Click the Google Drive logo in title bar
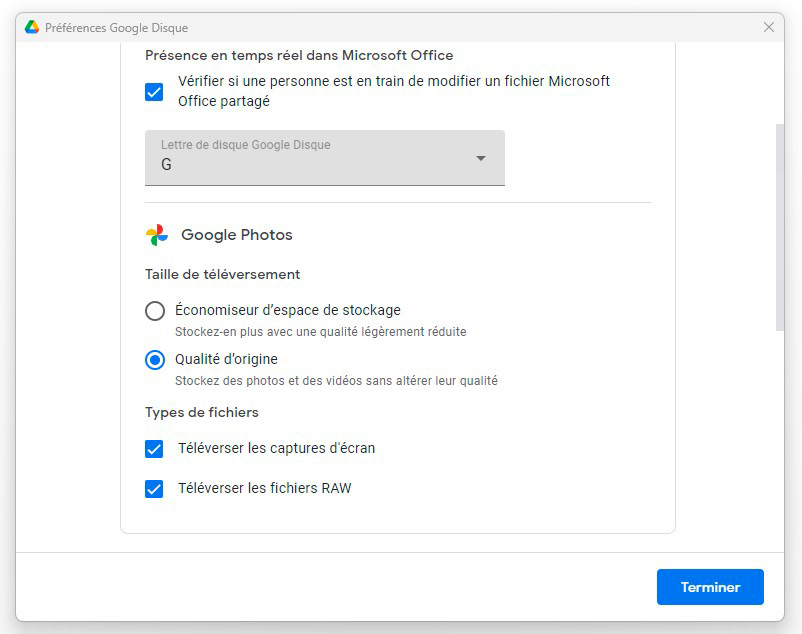The height and width of the screenshot is (634, 802). click(32, 27)
